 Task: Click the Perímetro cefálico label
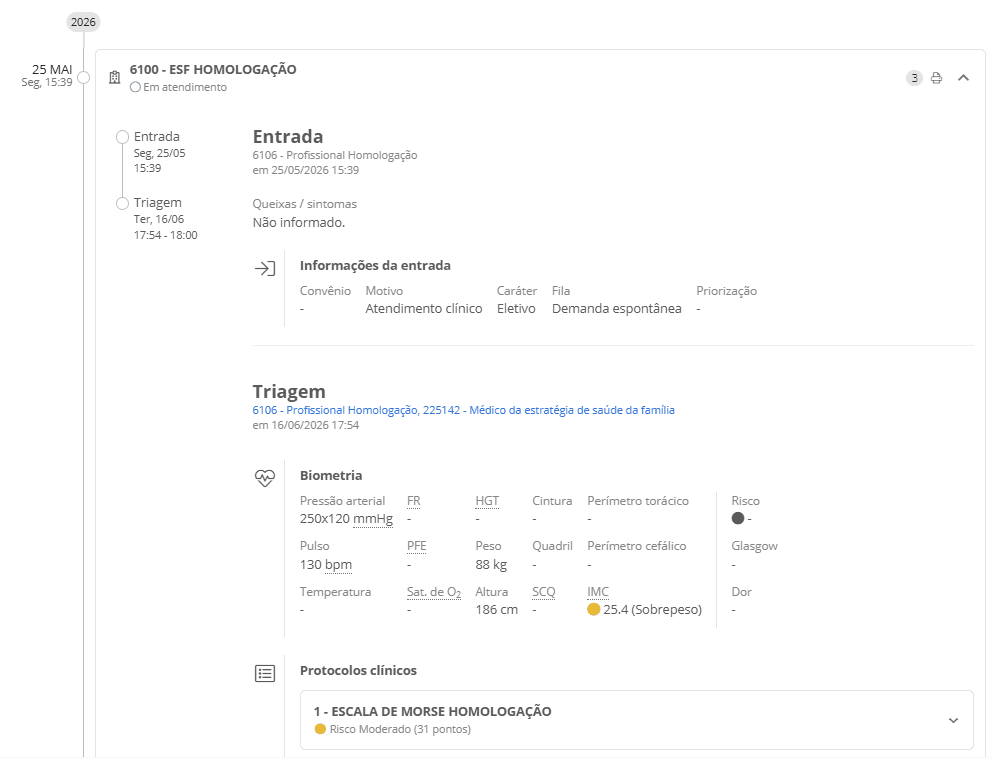click(636, 546)
